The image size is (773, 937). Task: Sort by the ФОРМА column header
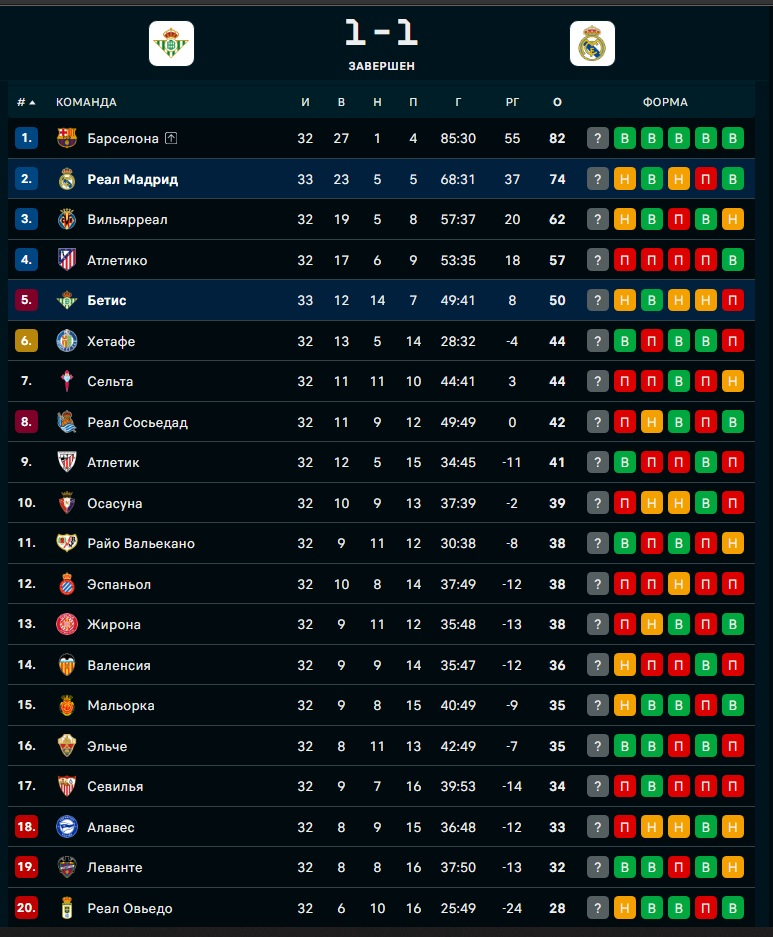tap(665, 102)
